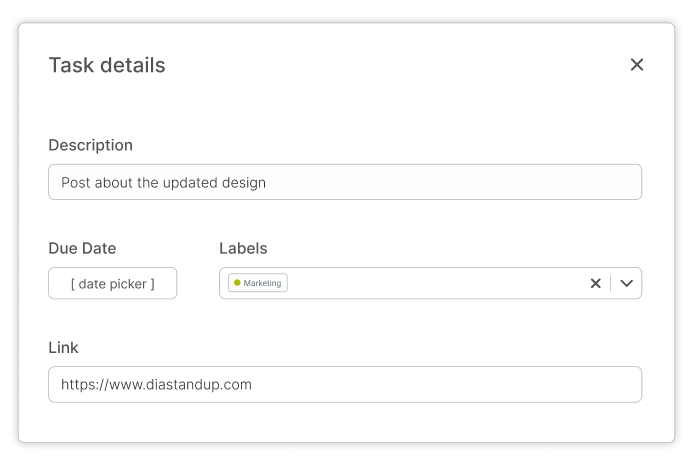Focus the Link input field

click(345, 384)
